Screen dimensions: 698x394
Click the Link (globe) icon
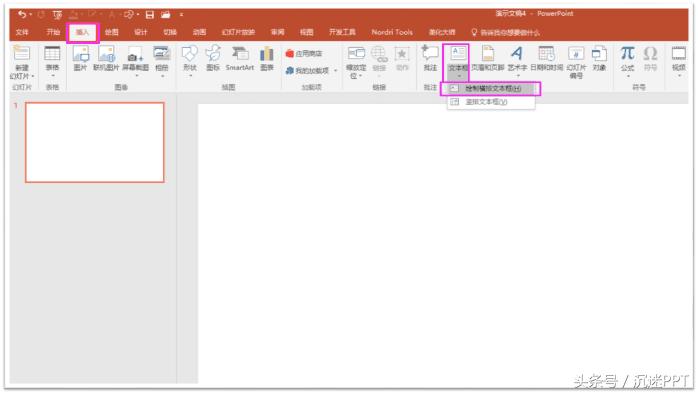[x=379, y=53]
